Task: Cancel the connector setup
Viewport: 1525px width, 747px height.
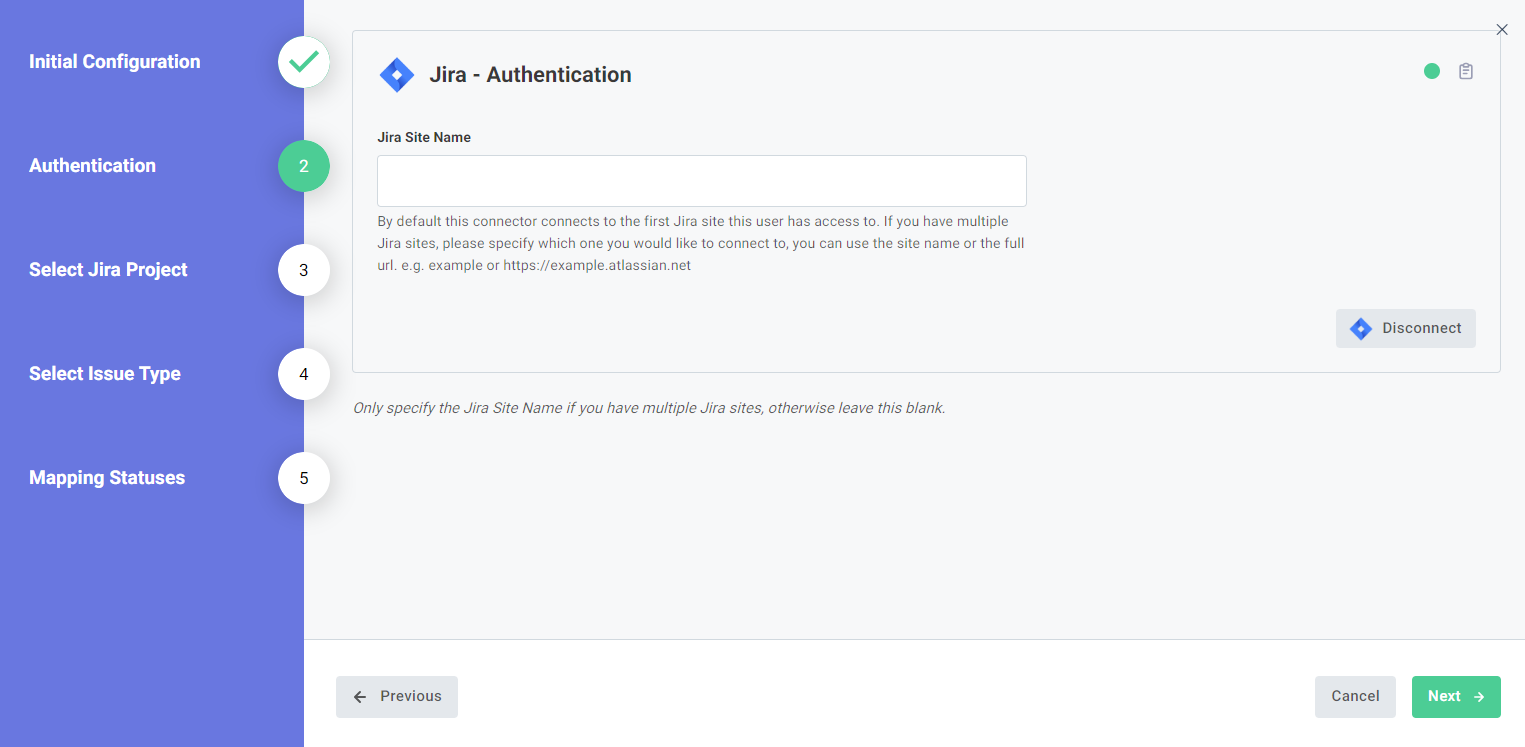Action: pos(1355,696)
